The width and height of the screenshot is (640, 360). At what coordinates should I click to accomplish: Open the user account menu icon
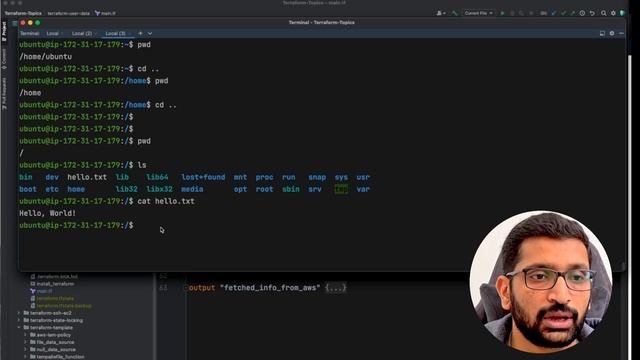440,13
